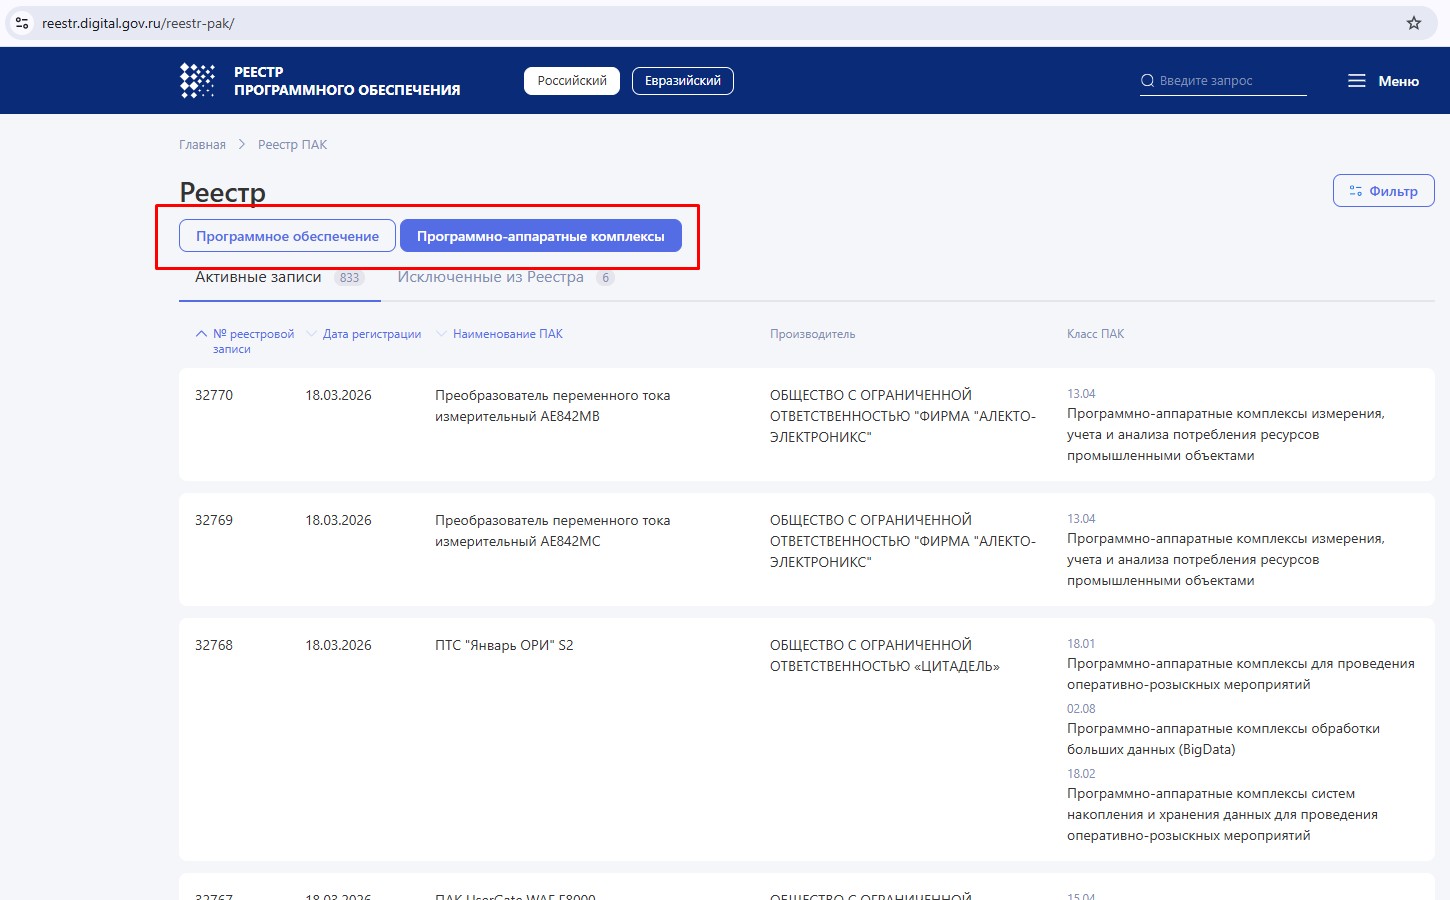
Task: Sort by Наименование ПАК column arrow
Action: point(442,334)
